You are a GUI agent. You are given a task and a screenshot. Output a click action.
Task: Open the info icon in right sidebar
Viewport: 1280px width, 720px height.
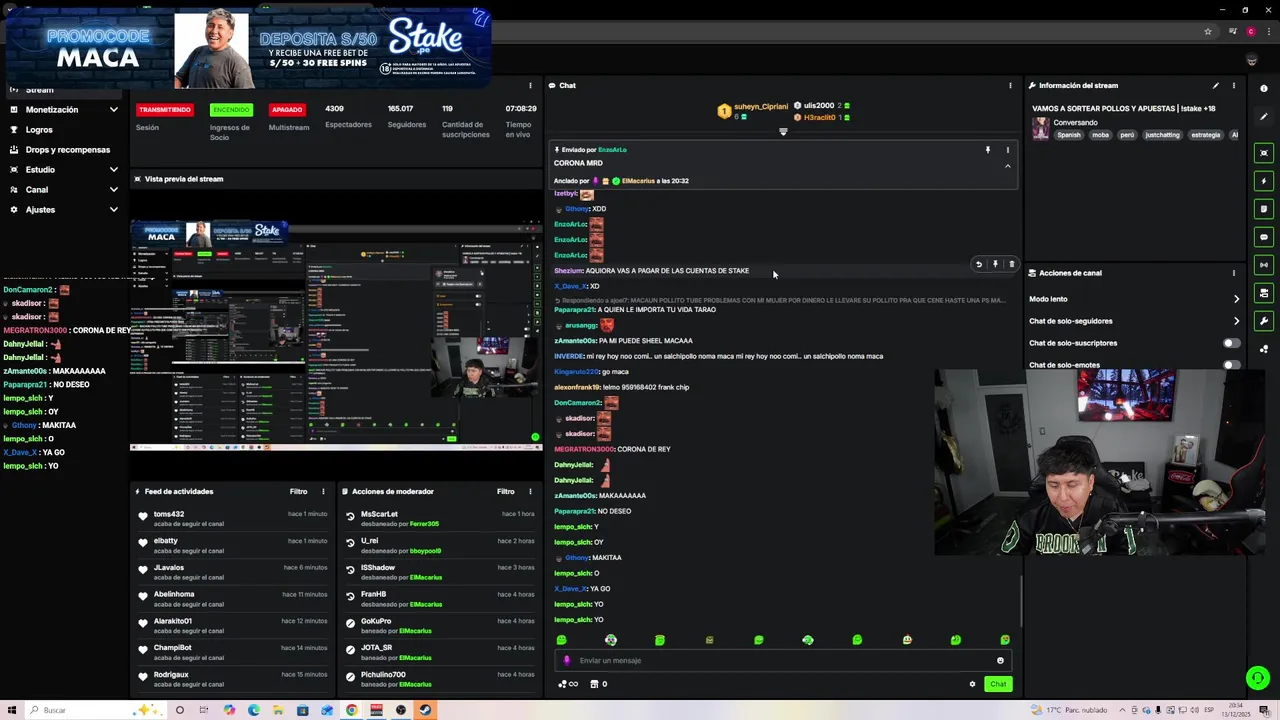(x=1264, y=88)
